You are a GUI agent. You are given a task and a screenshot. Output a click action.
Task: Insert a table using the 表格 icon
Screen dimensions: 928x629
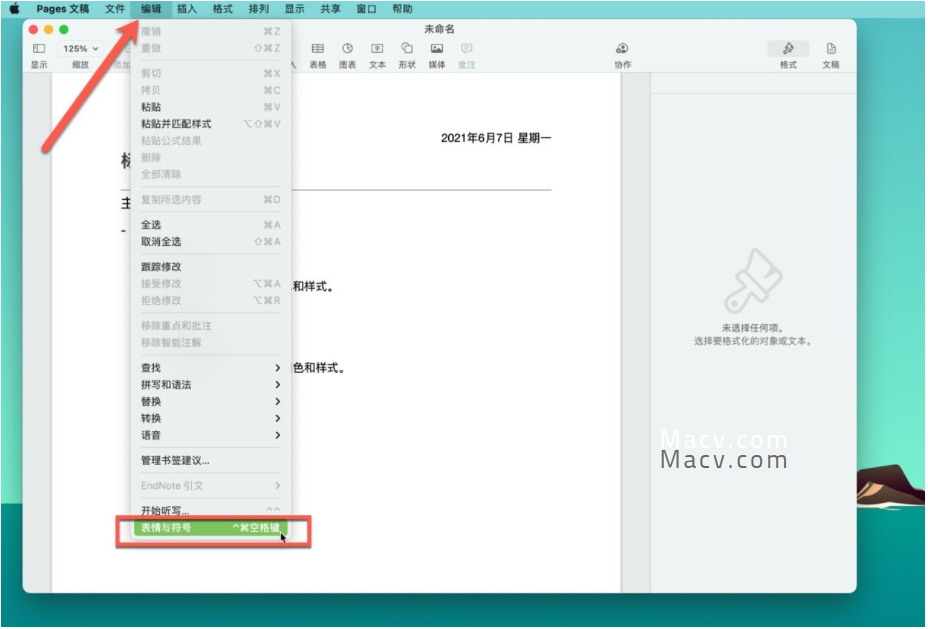coord(319,48)
